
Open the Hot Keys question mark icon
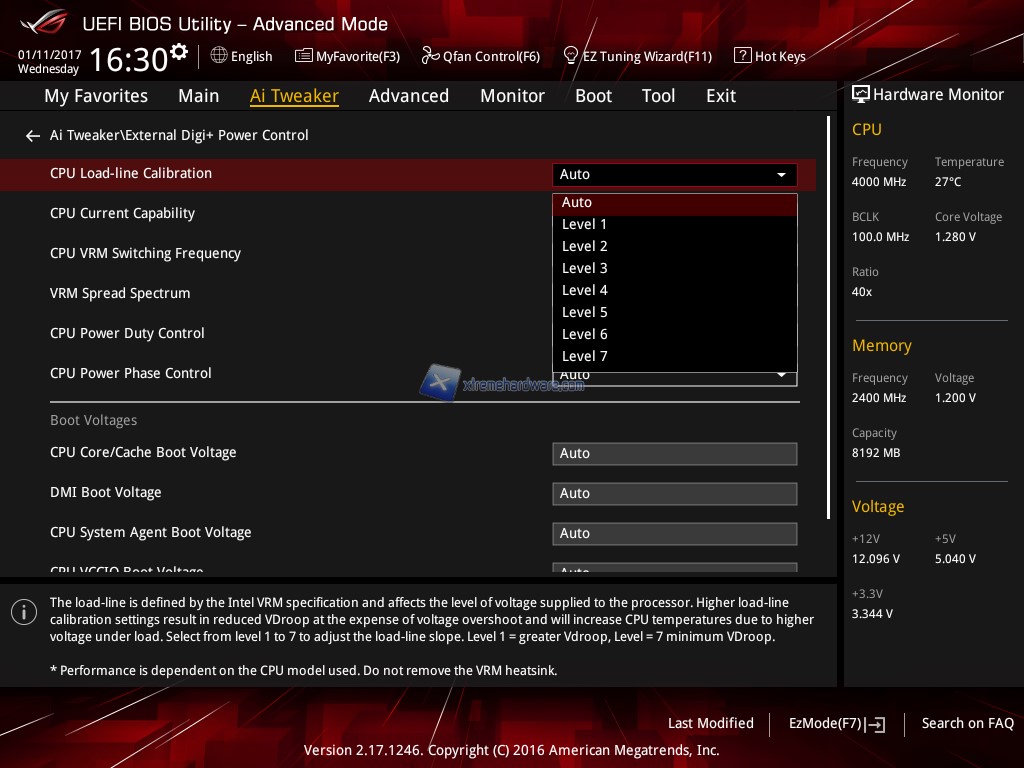click(742, 56)
